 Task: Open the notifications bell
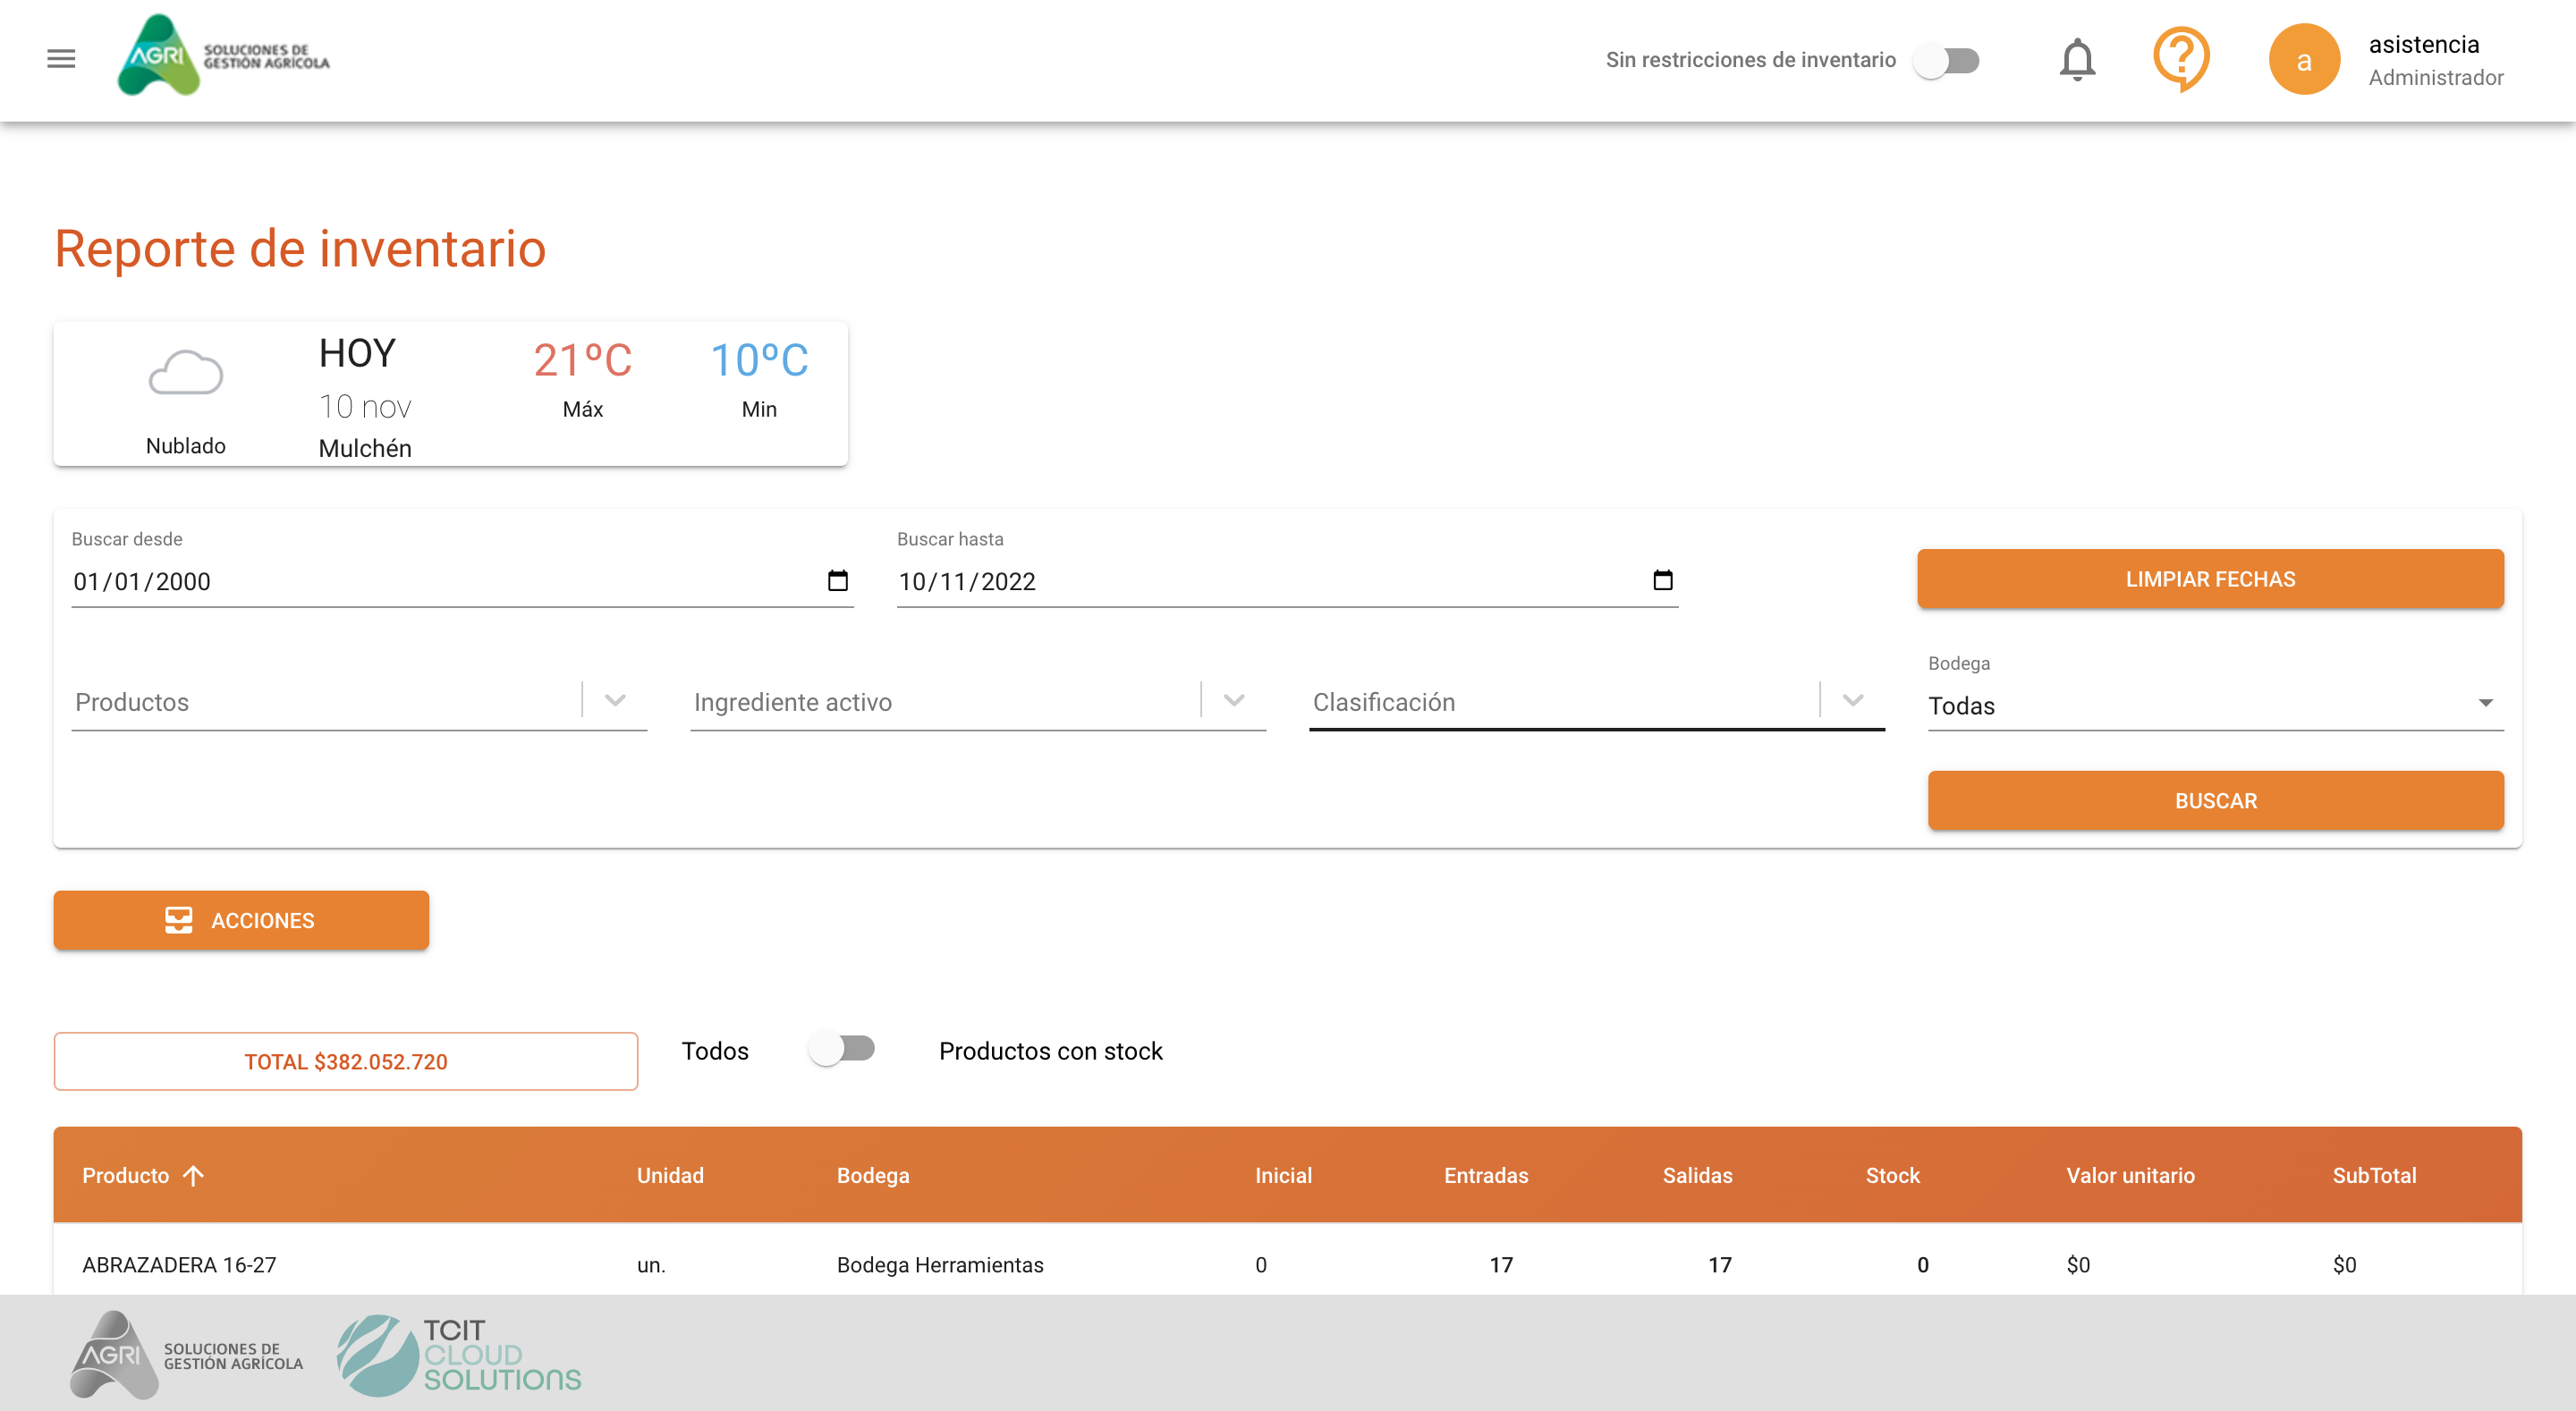click(2077, 59)
